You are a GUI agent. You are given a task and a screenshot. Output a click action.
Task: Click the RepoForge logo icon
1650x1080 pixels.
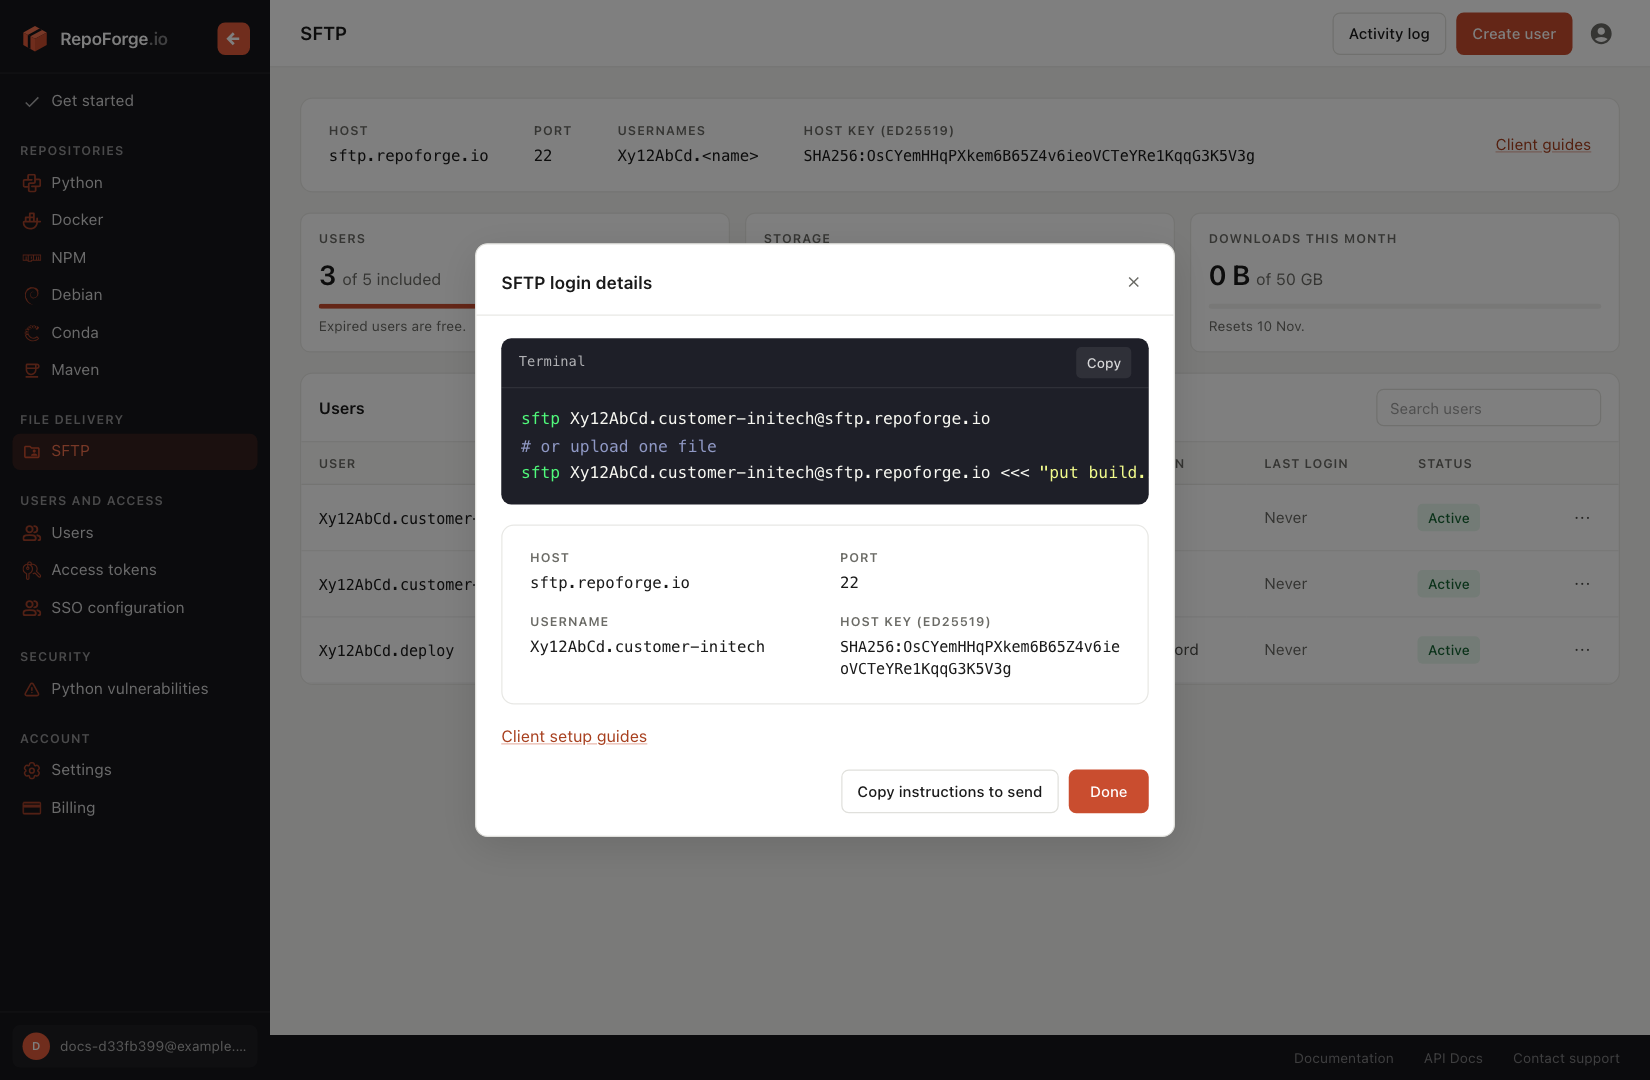35,39
